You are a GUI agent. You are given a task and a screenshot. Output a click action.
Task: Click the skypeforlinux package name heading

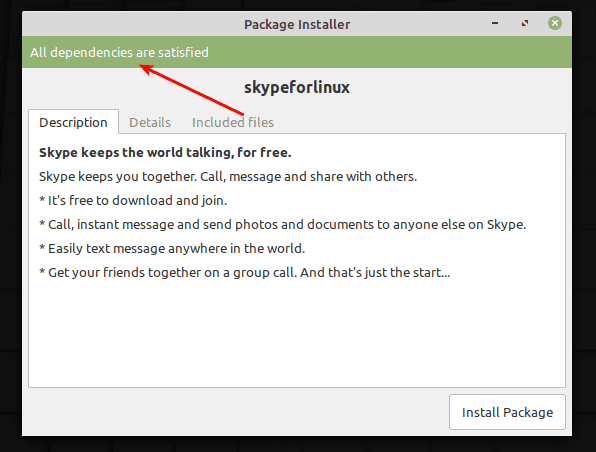pos(297,87)
